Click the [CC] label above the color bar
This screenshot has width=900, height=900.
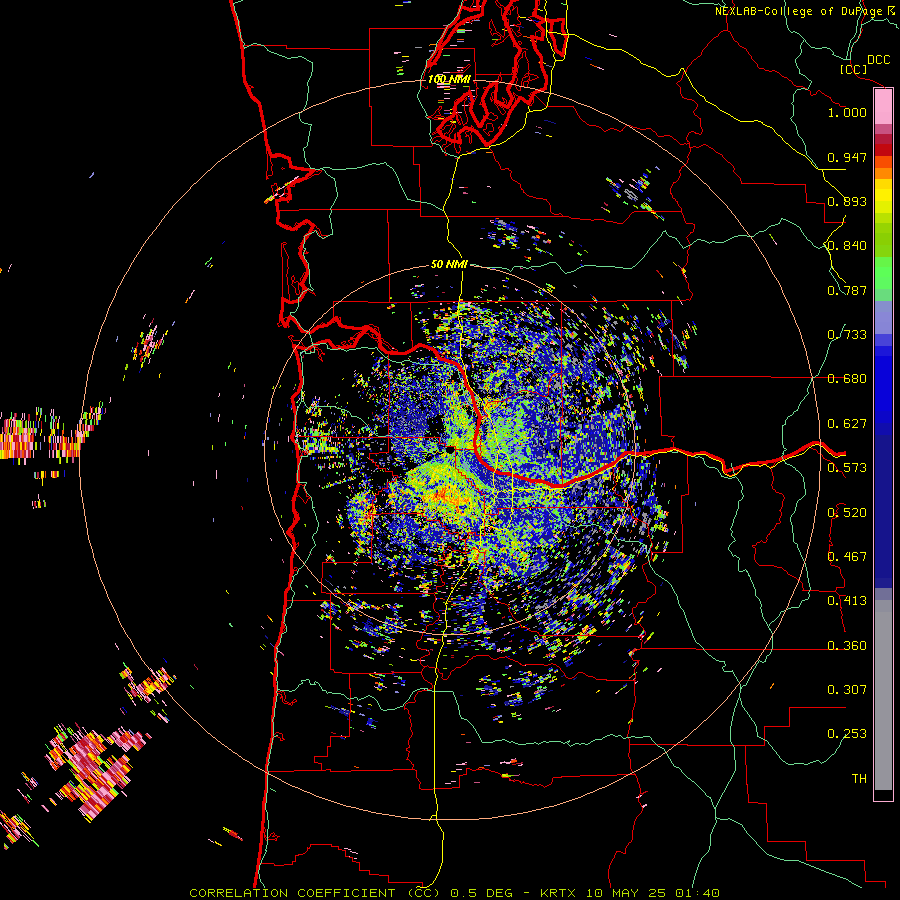point(854,69)
